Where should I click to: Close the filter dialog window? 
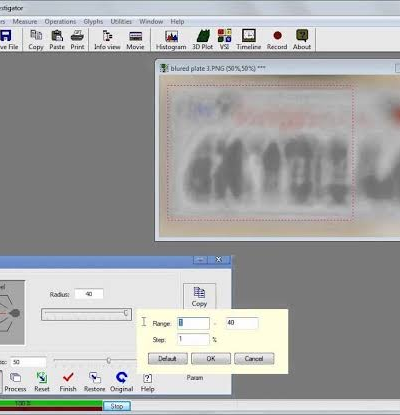[219, 259]
